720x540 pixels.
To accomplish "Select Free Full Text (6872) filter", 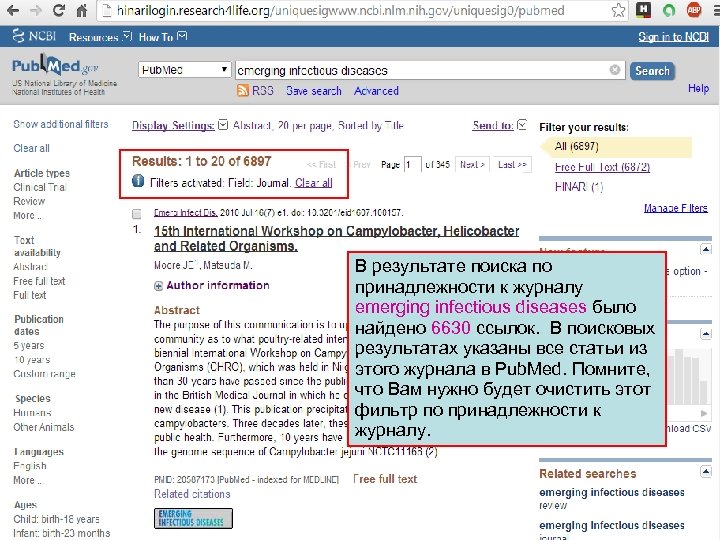I will pos(602,167).
